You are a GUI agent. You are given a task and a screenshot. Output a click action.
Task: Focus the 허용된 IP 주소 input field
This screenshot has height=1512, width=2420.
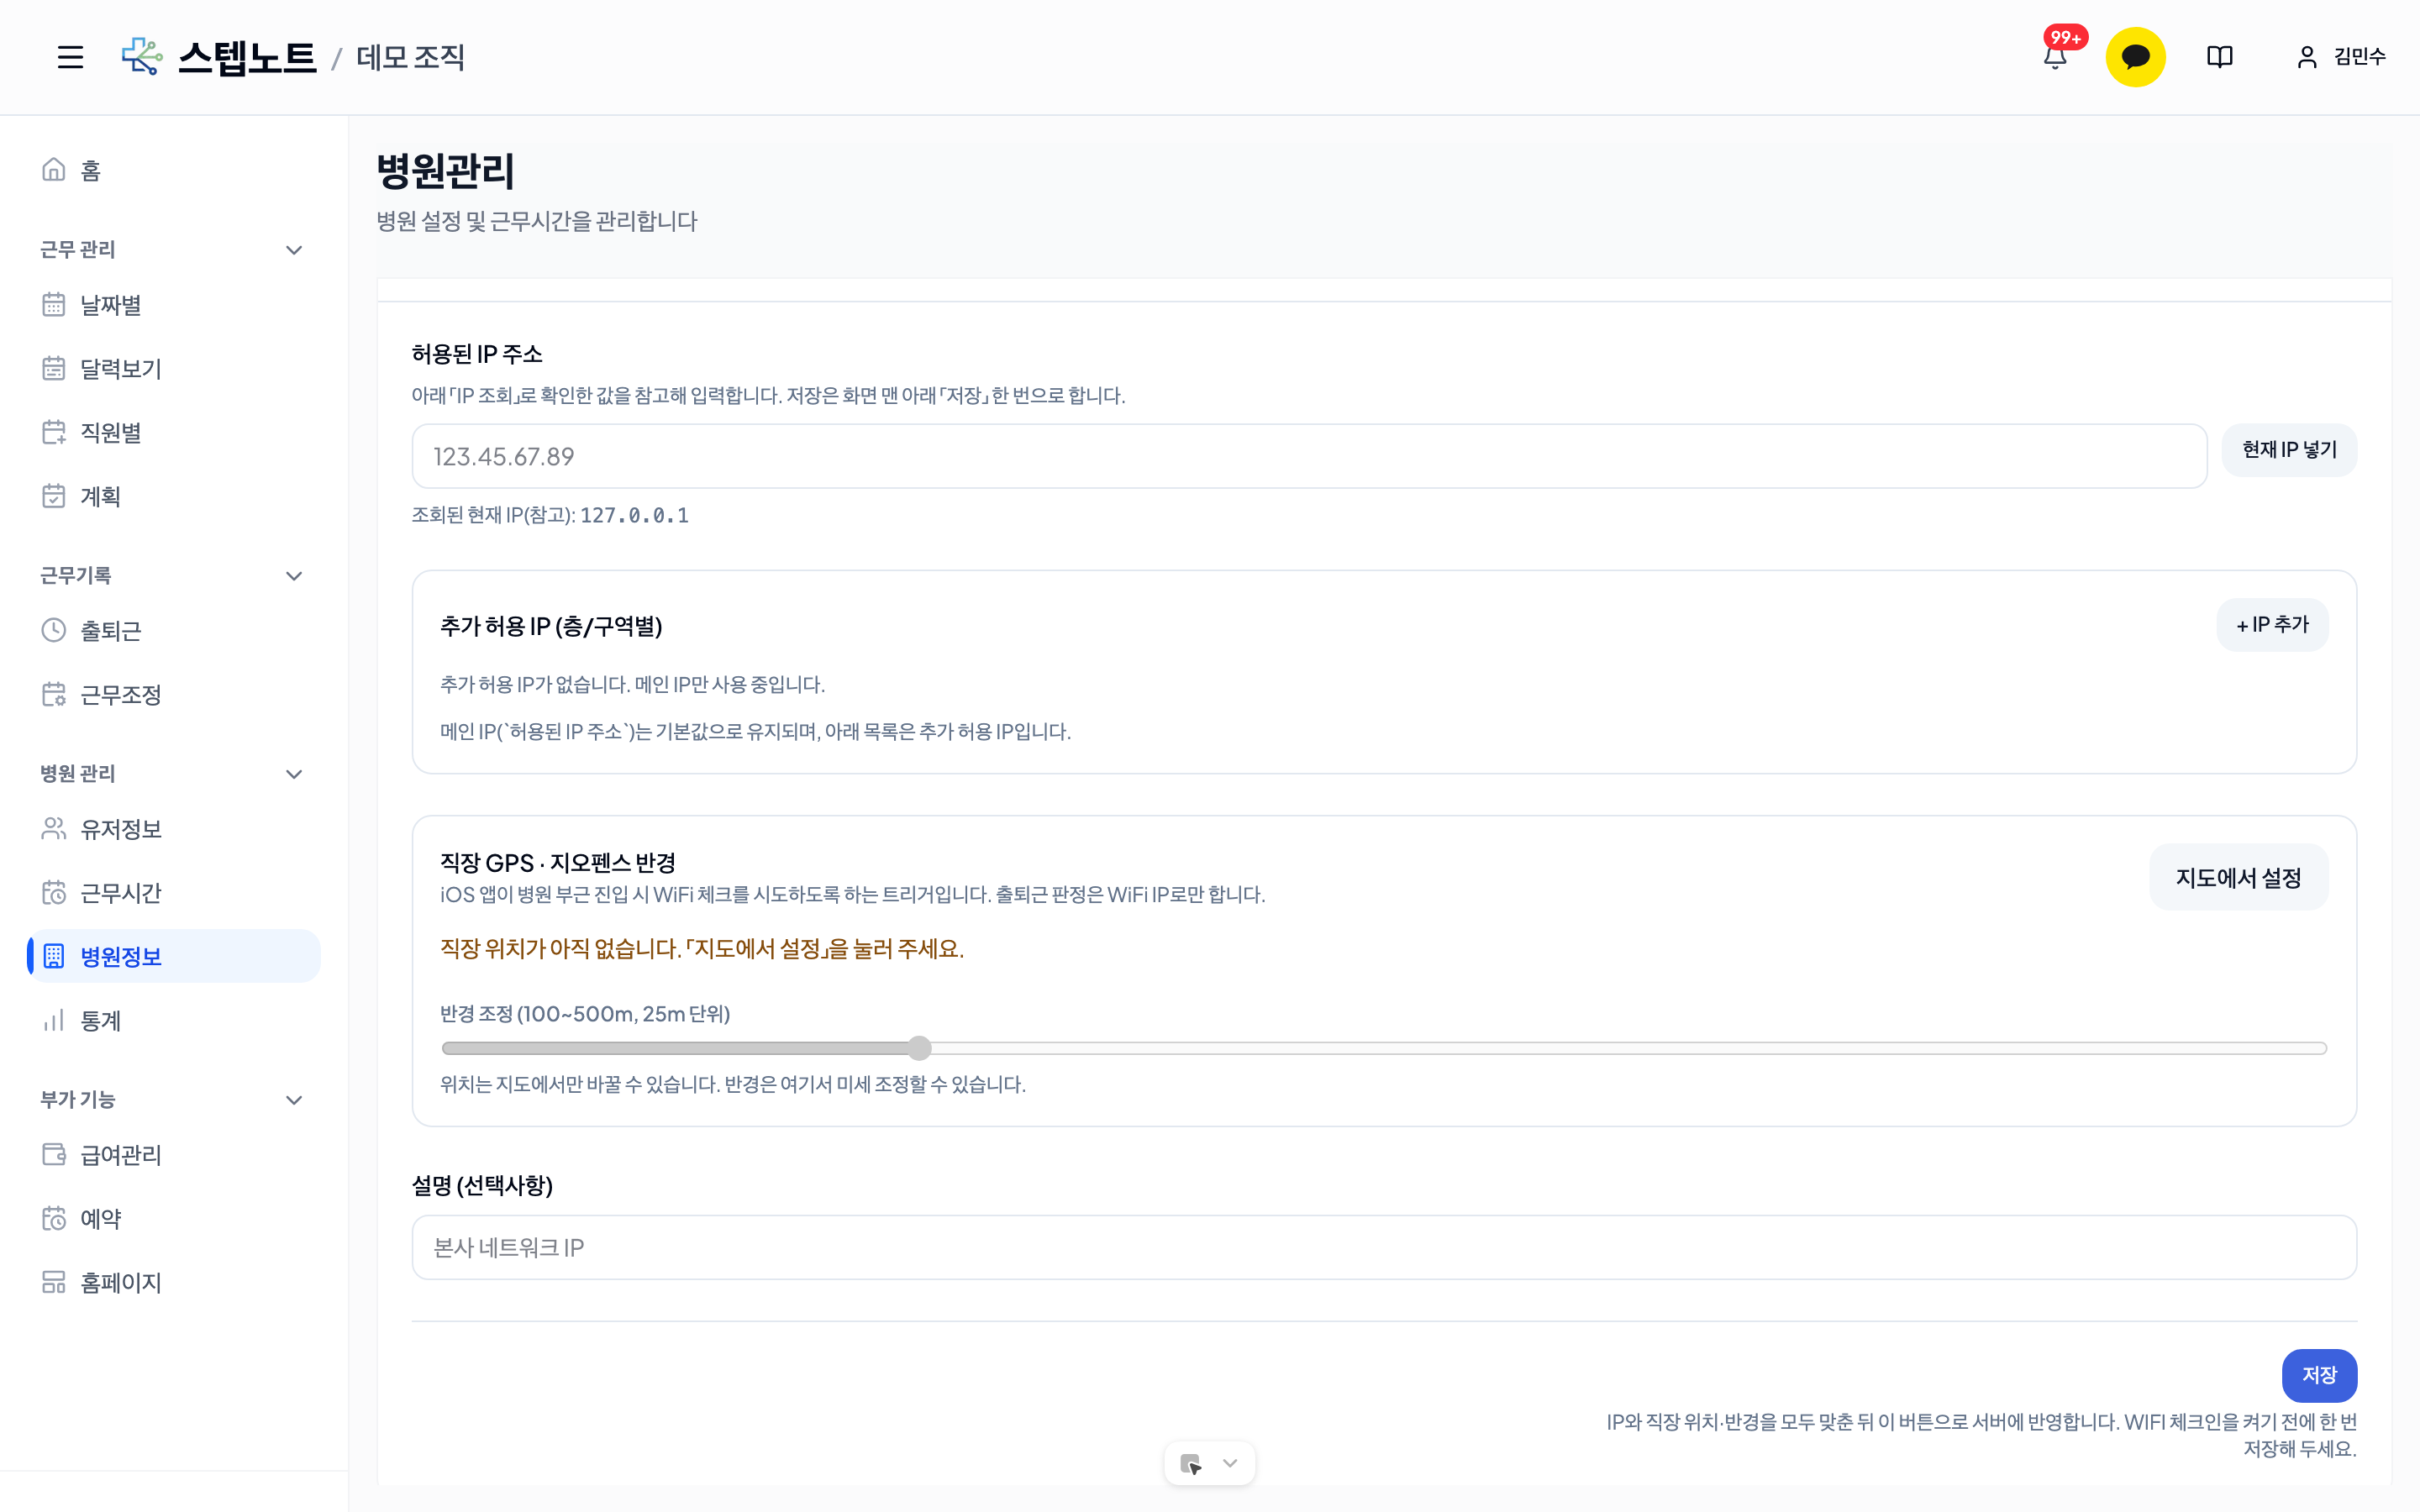tap(1309, 456)
